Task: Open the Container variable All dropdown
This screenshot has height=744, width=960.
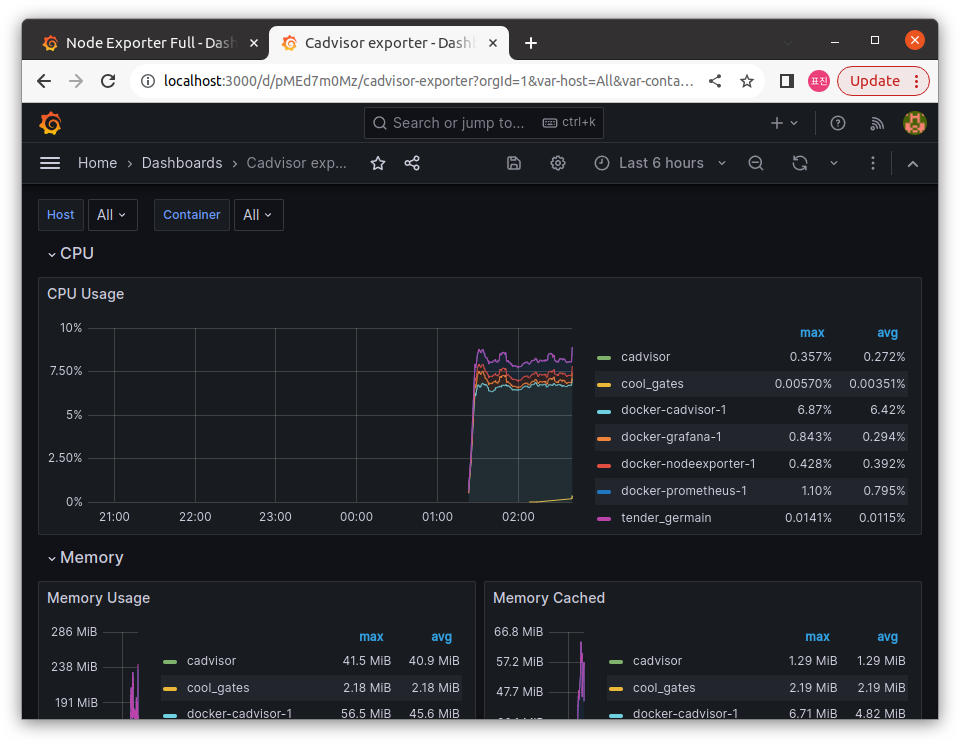Action: (x=258, y=215)
